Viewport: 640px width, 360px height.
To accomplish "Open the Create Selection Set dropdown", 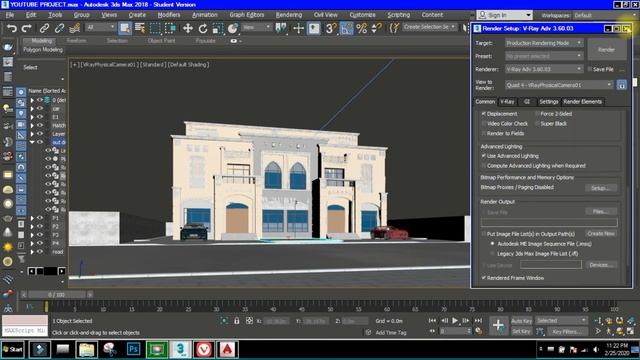I will click(430, 27).
